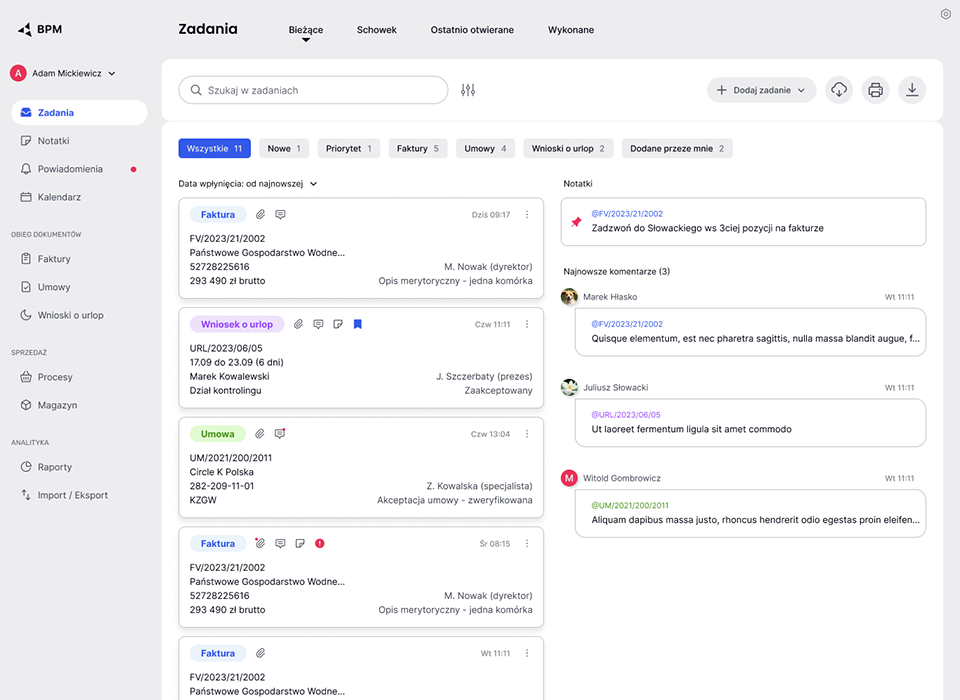This screenshot has width=960, height=700.
Task: Expand the Adam Mickiewicz user menu
Action: tap(63, 73)
